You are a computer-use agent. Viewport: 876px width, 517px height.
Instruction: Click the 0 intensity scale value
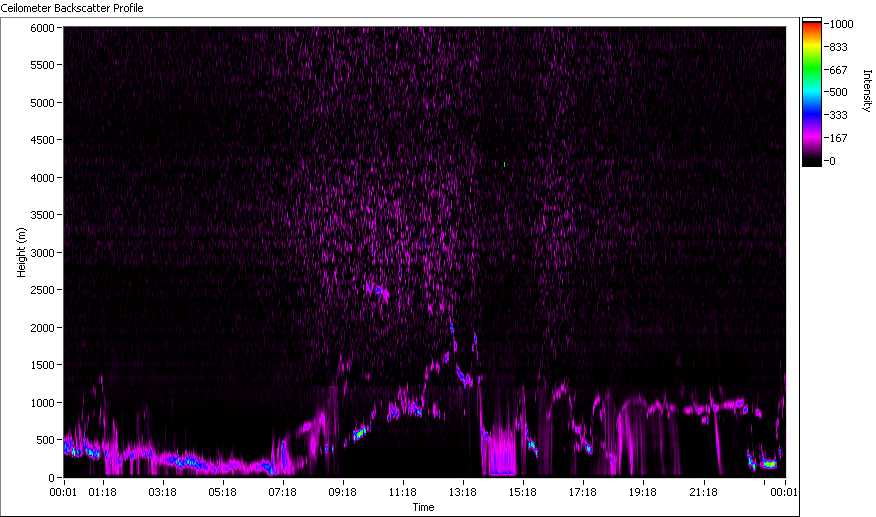(x=832, y=161)
